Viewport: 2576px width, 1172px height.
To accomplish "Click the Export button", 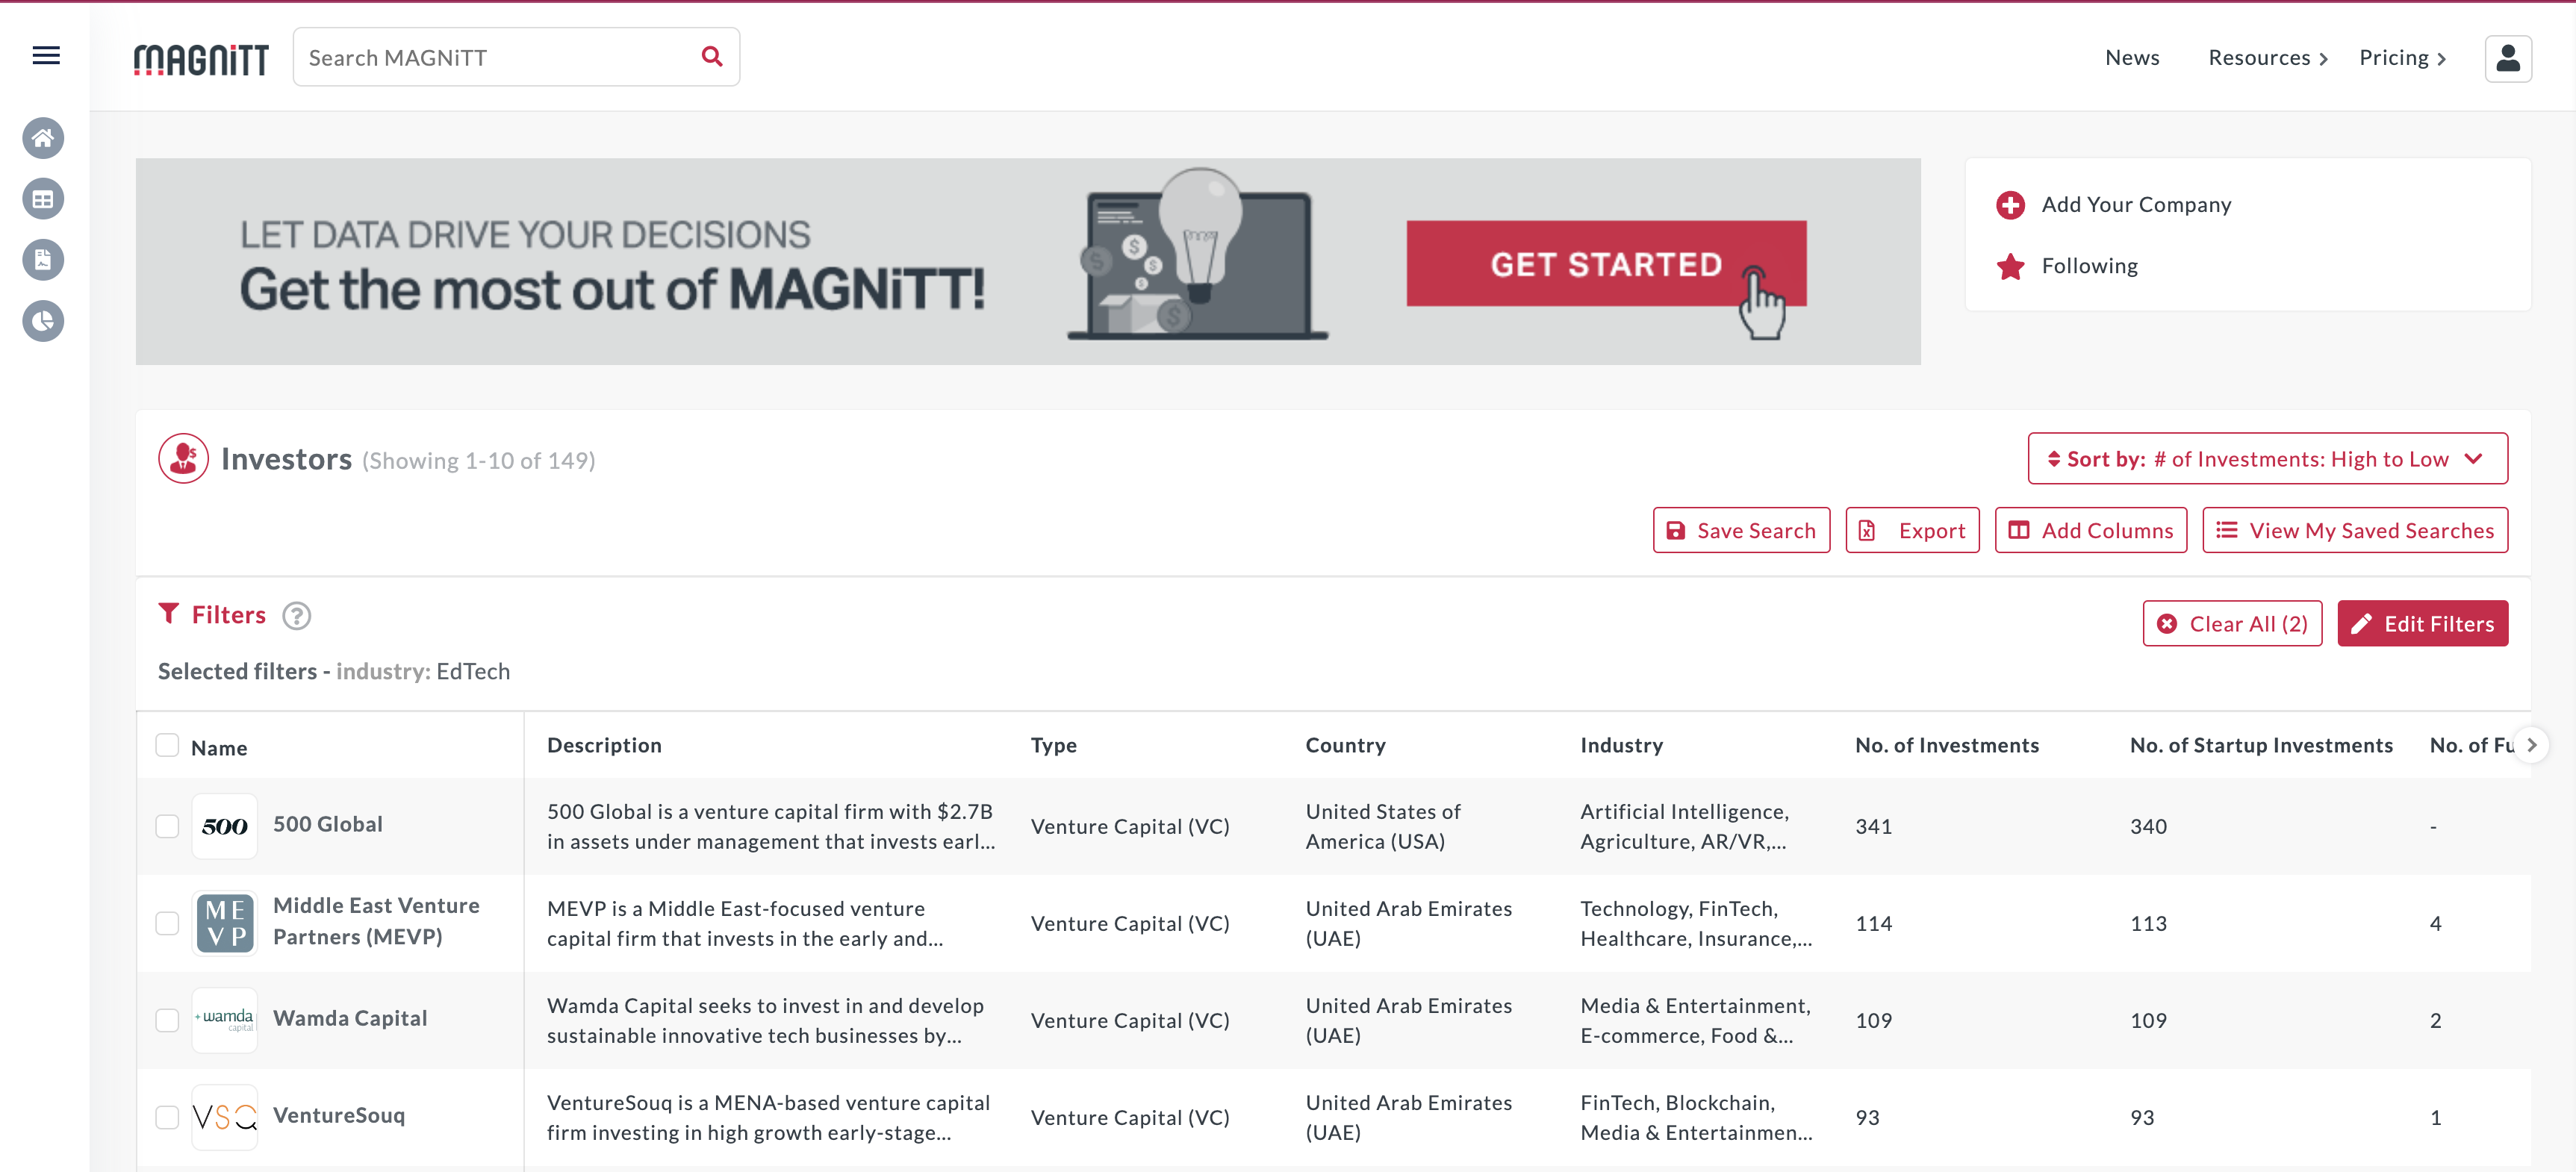I will (x=1912, y=530).
